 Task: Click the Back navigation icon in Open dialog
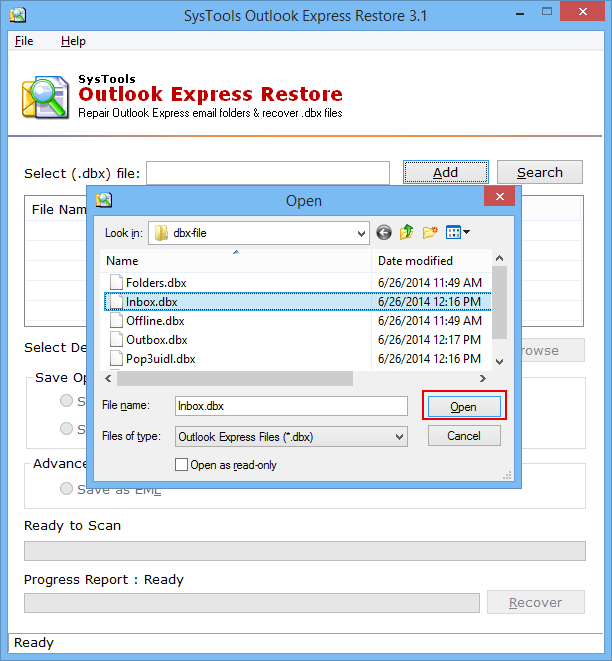(384, 233)
